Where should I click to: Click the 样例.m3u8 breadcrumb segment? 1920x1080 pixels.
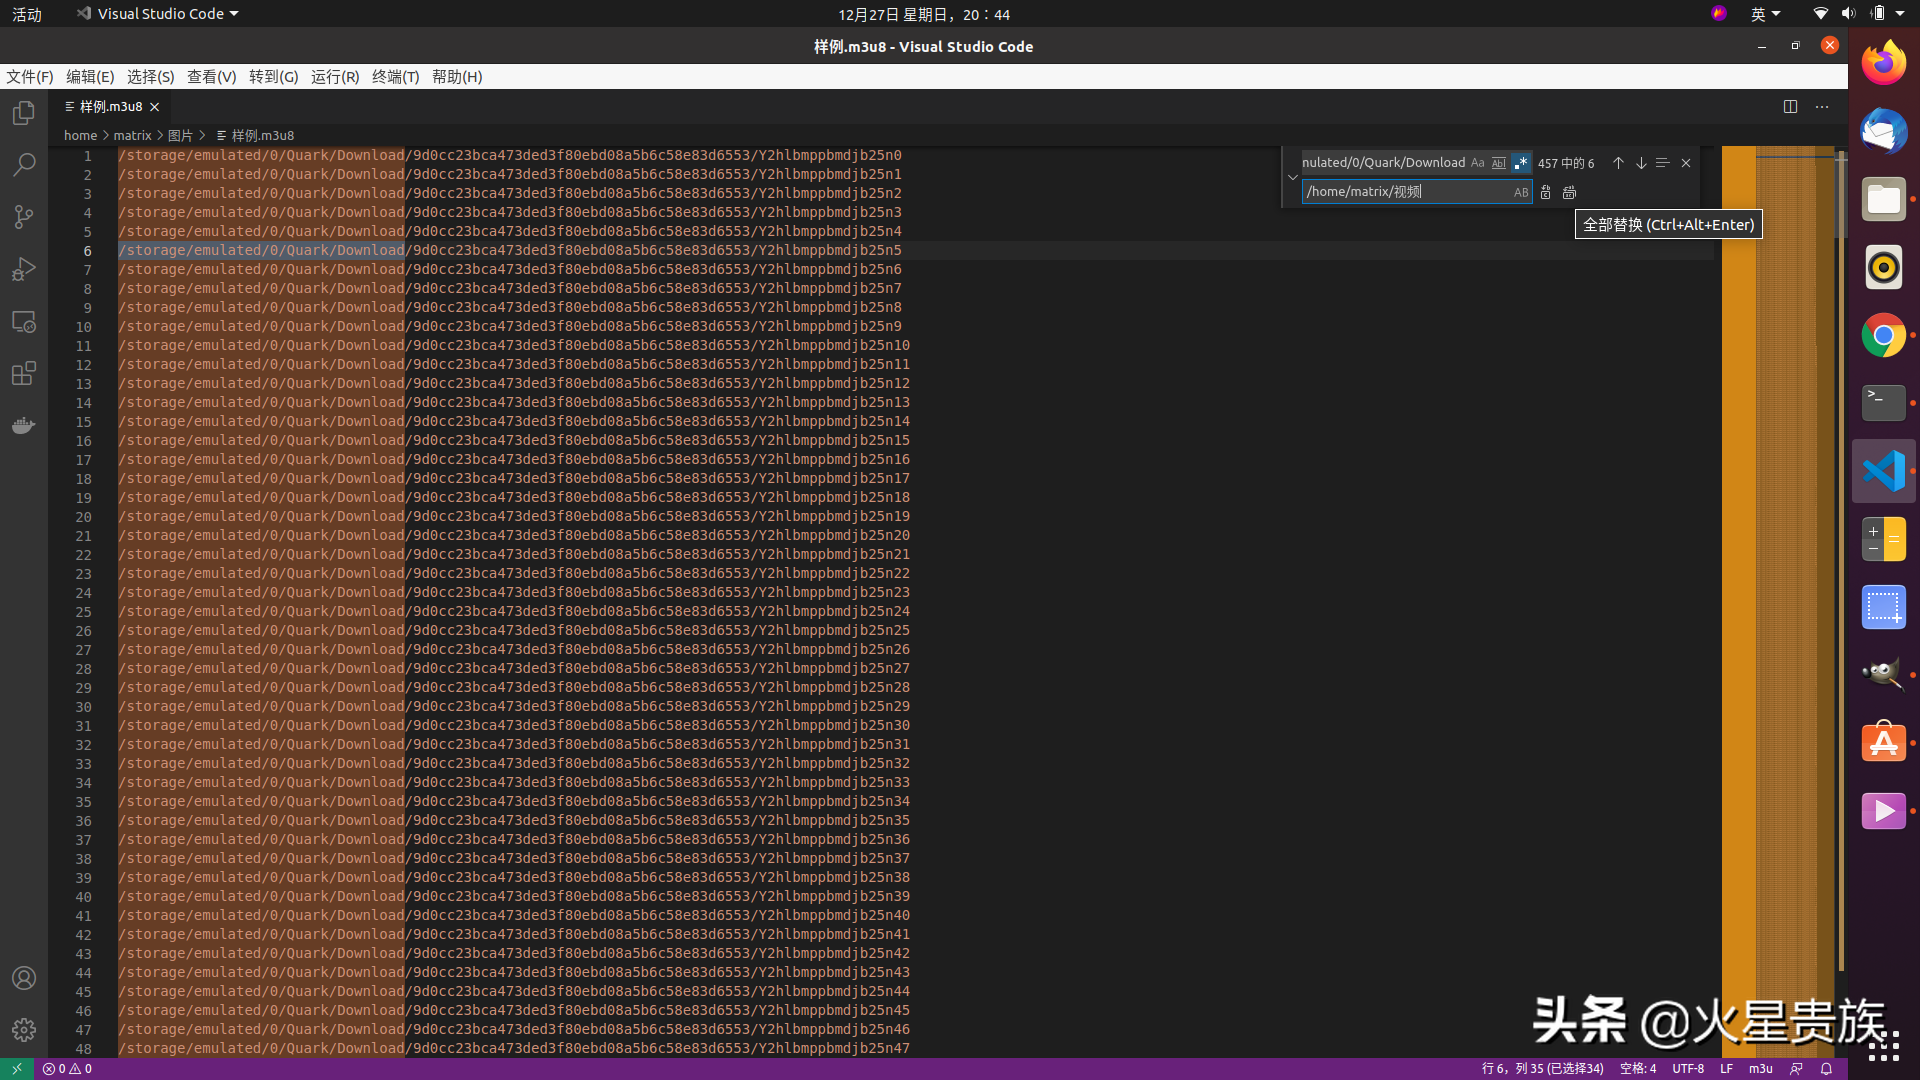[256, 136]
